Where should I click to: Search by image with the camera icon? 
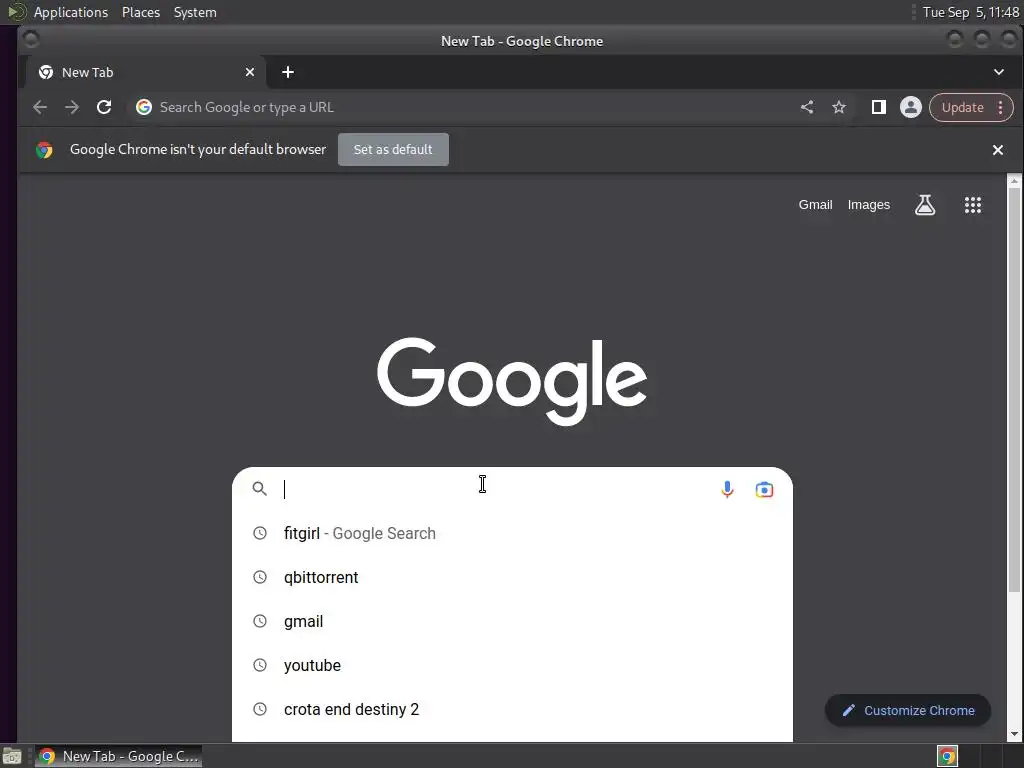coord(764,489)
